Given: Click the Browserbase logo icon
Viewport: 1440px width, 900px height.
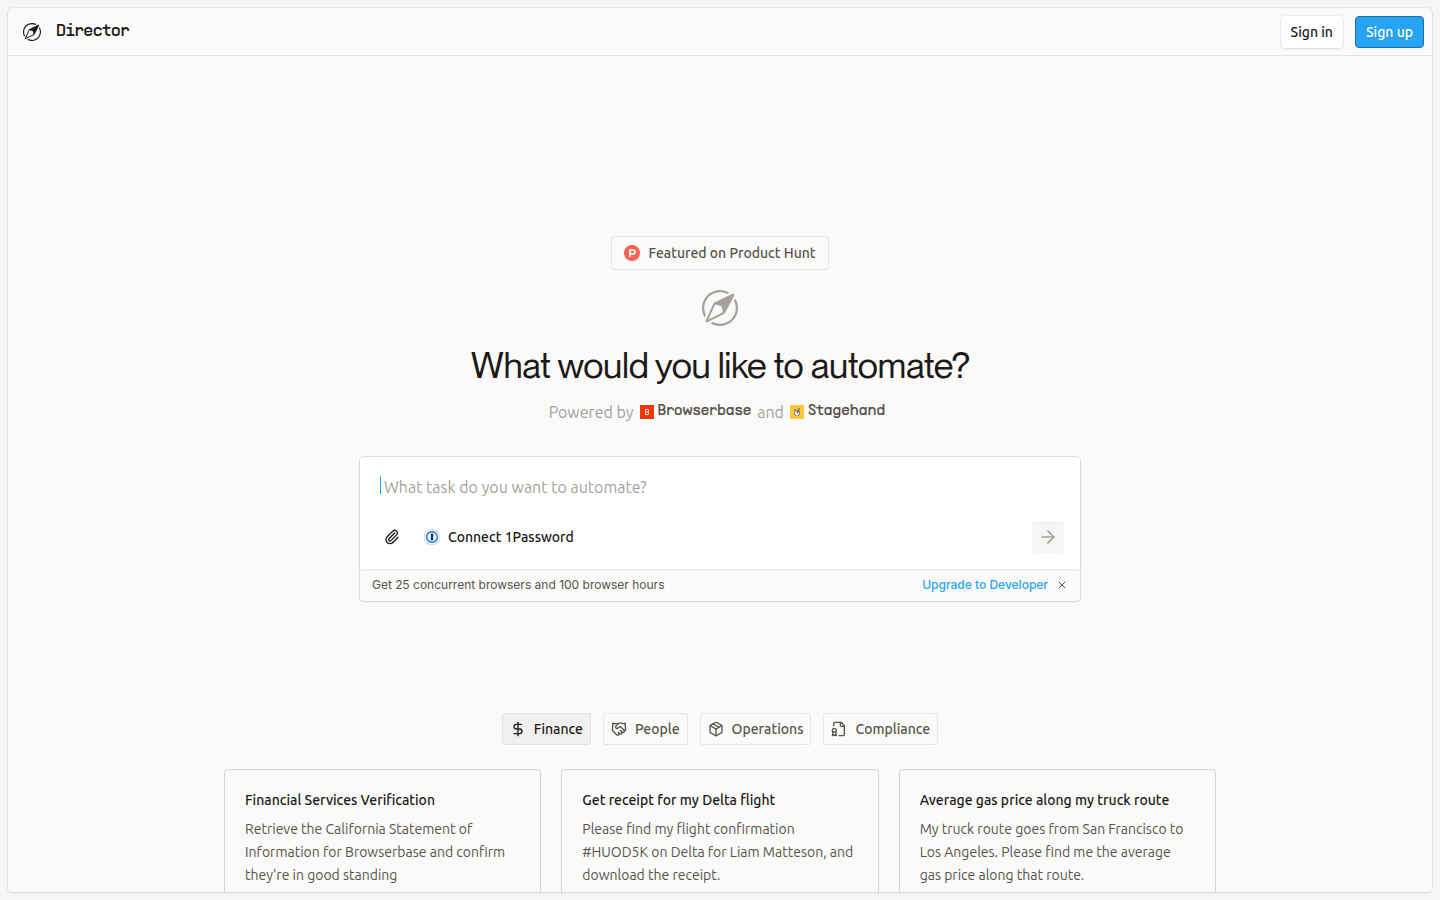Looking at the screenshot, I should [647, 412].
